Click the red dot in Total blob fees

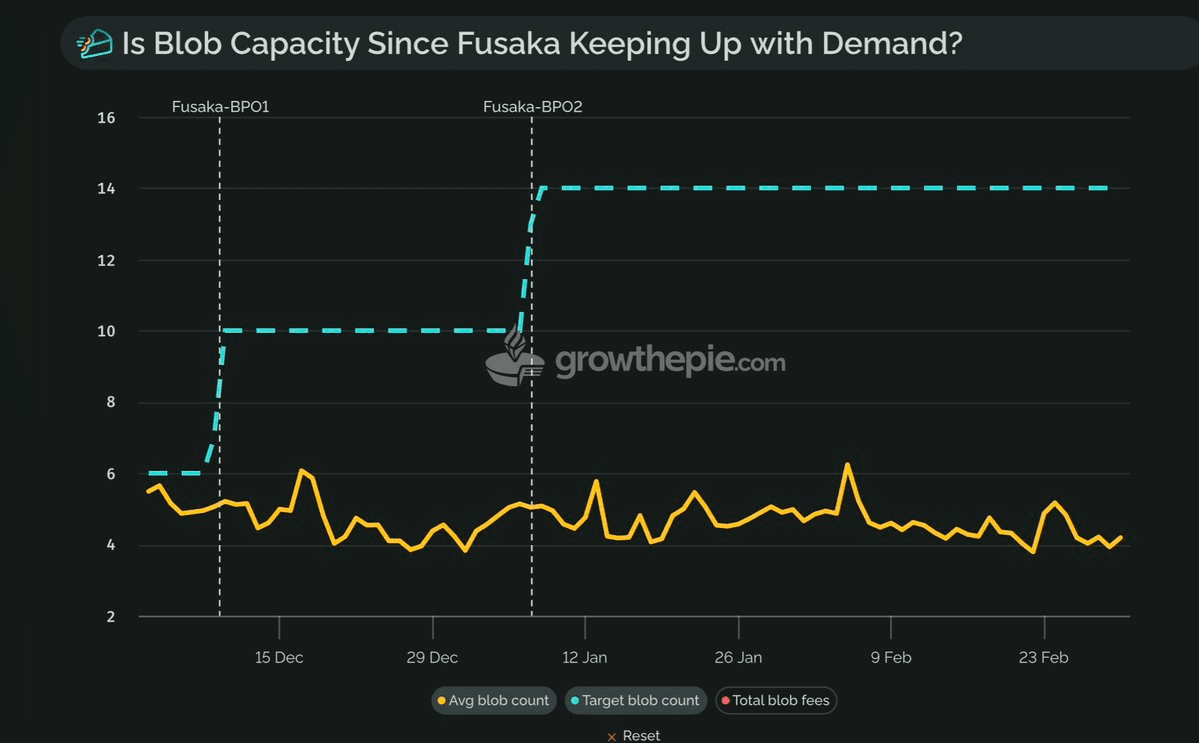coord(725,701)
